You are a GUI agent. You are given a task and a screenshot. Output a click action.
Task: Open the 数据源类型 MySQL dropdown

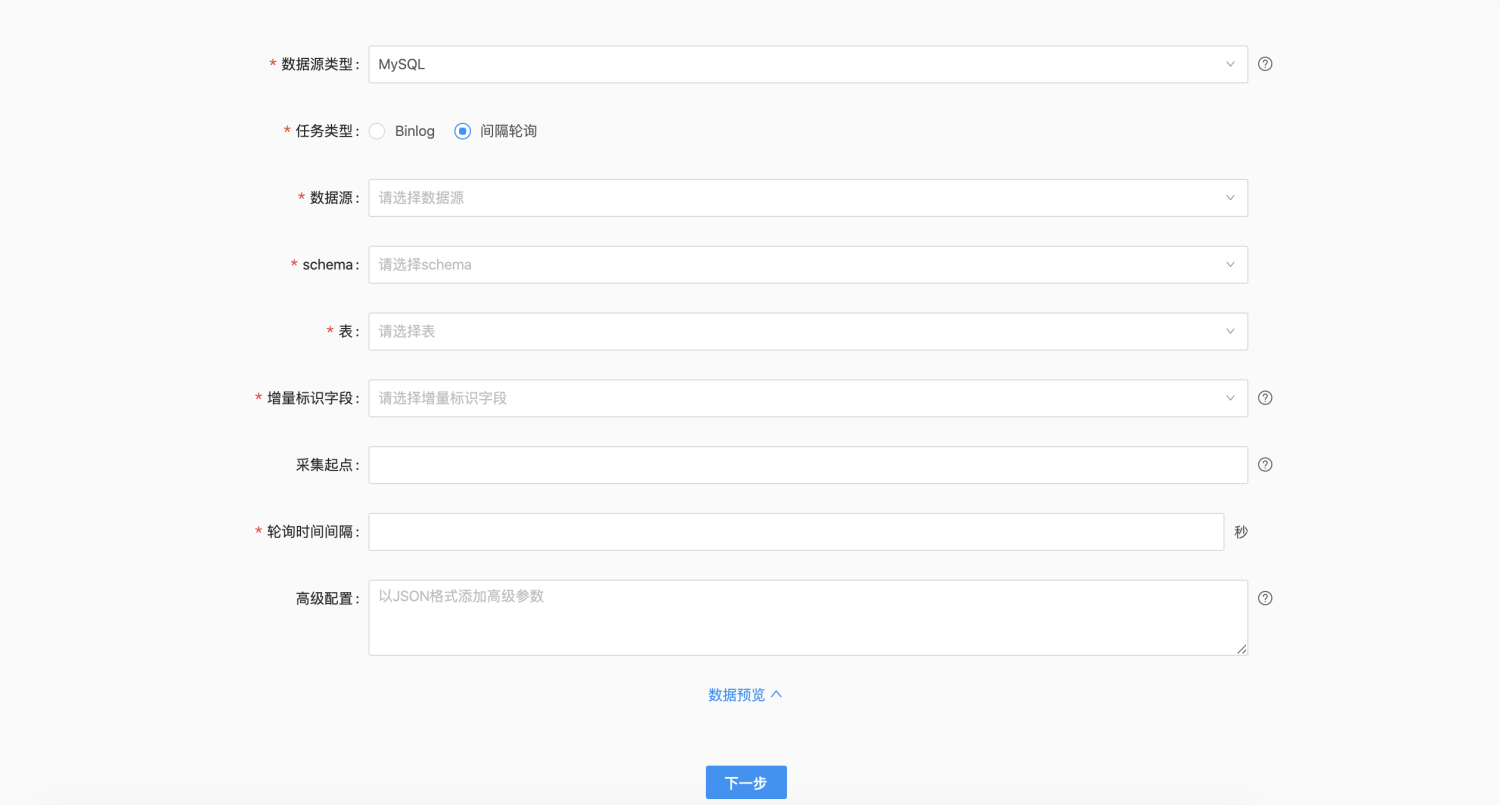pyautogui.click(x=808, y=64)
